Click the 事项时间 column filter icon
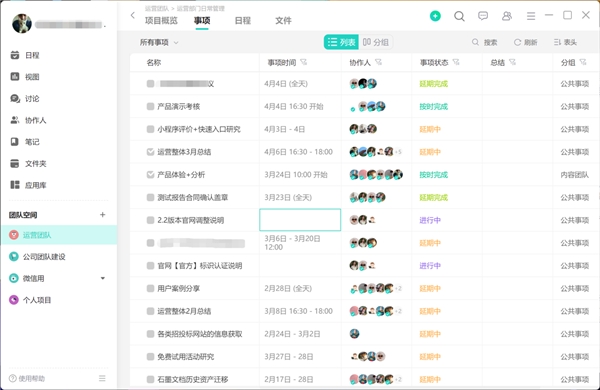Viewport: 600px width, 390px height. coord(303,62)
